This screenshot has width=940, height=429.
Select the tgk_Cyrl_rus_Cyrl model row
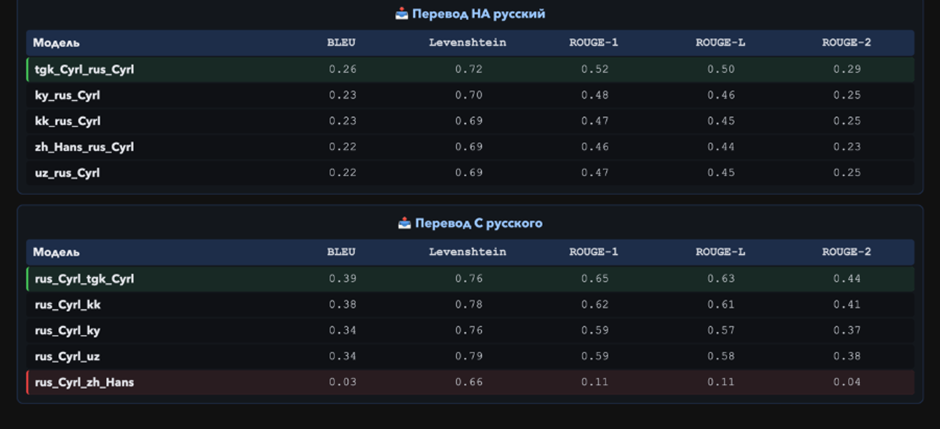click(x=84, y=70)
